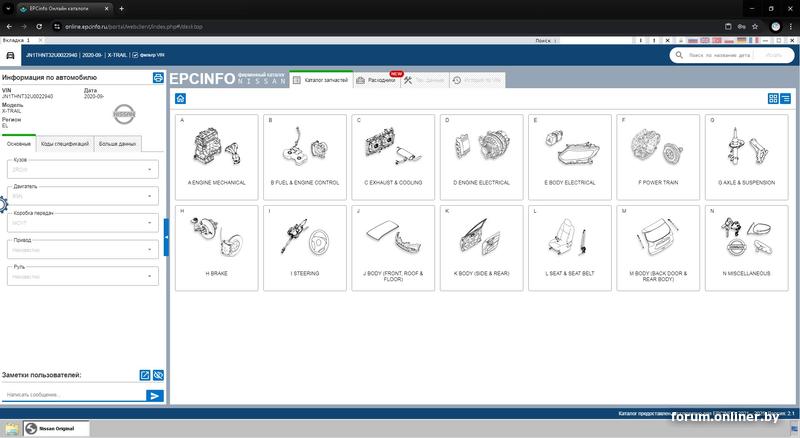Toggle visibility of user notes
The image size is (800, 438).
[158, 375]
